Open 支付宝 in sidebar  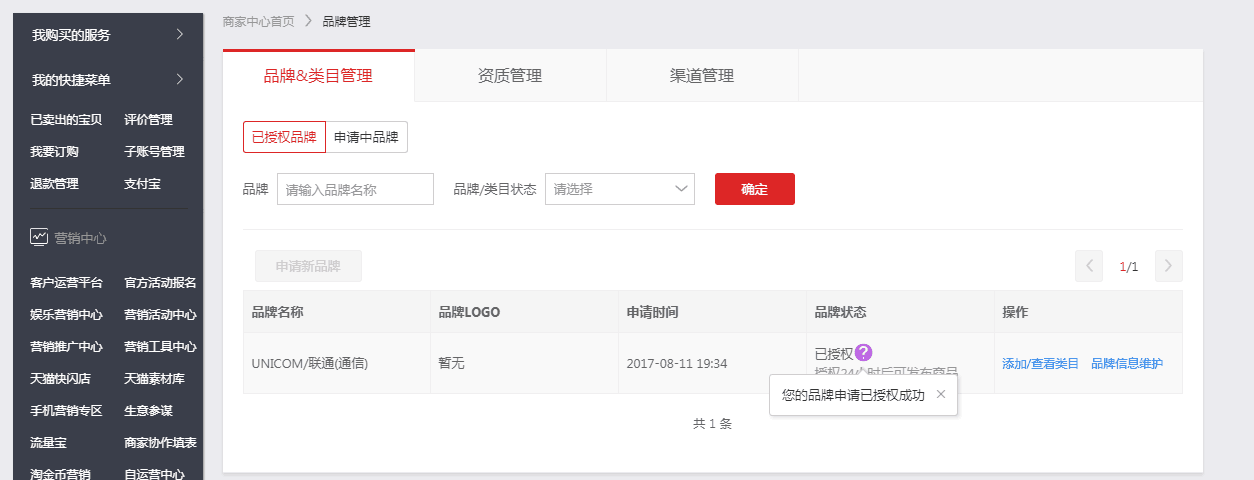(x=142, y=184)
